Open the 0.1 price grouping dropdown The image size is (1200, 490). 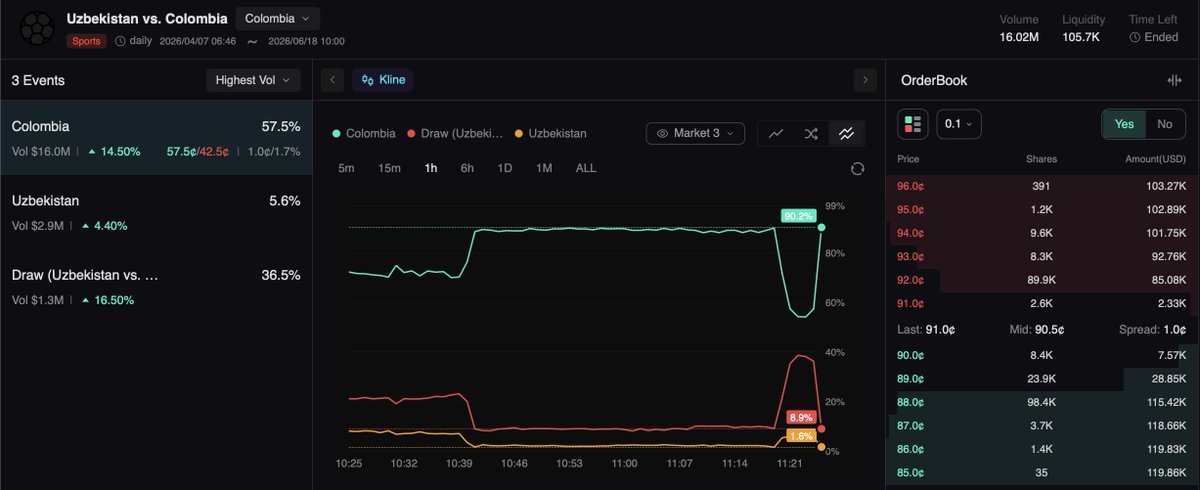959,124
